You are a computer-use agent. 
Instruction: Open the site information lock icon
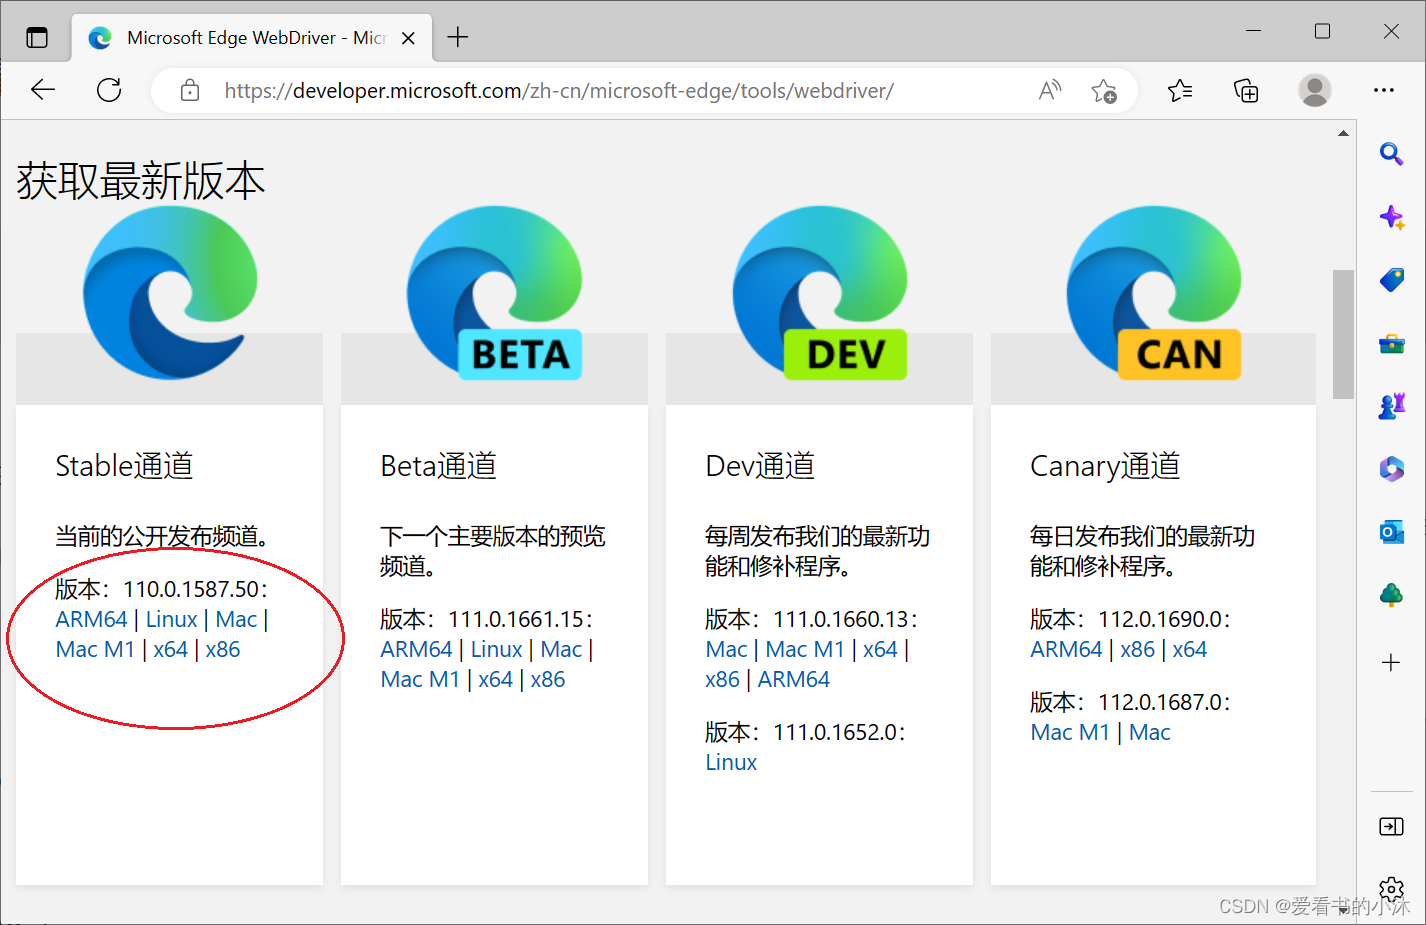(x=189, y=91)
